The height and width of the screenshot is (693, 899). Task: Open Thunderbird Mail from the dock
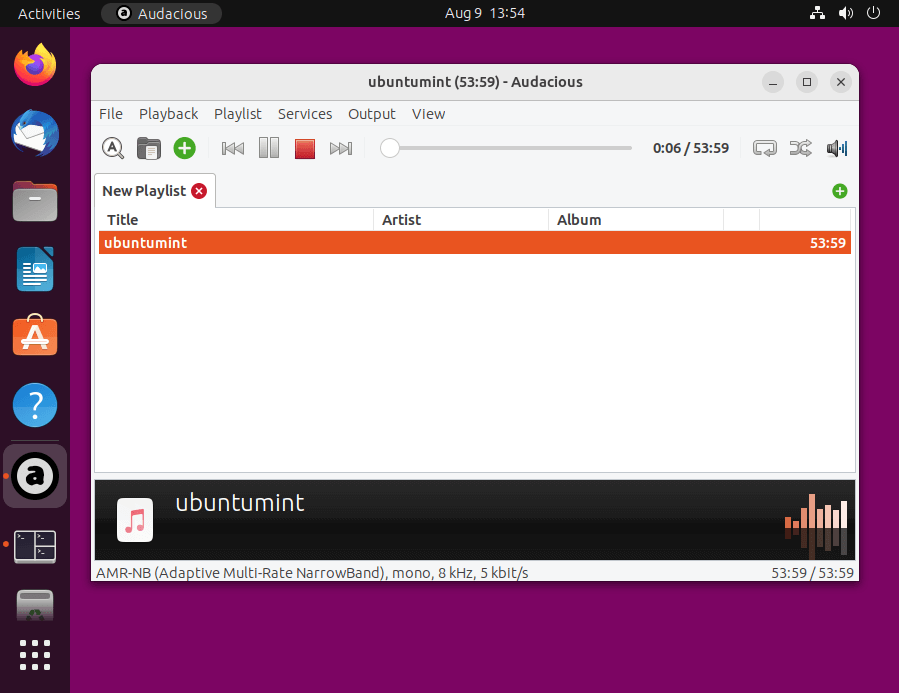click(35, 133)
